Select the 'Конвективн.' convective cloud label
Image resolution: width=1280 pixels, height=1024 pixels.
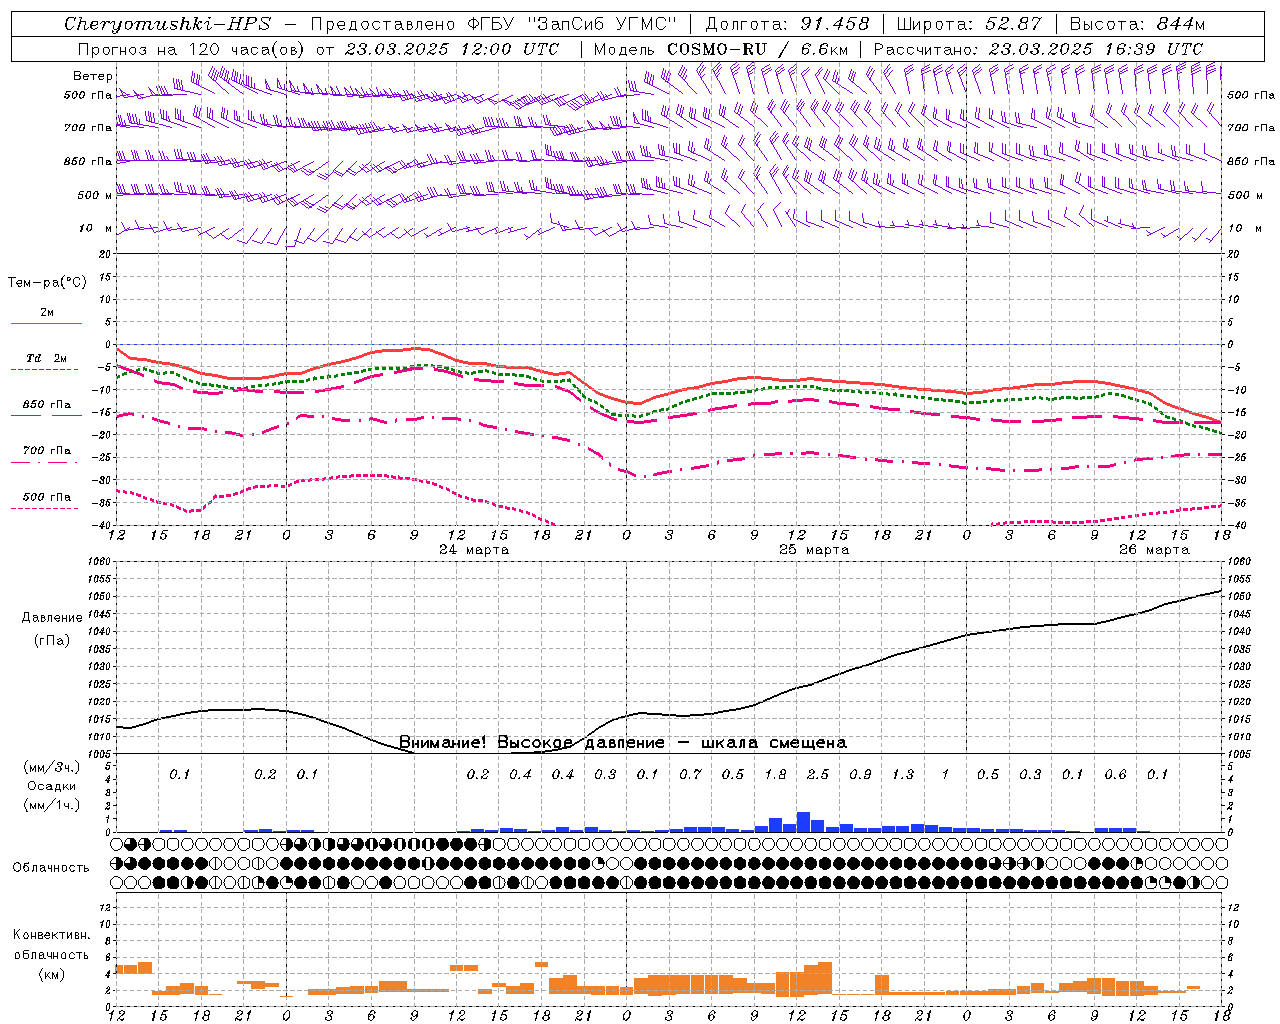(x=52, y=935)
